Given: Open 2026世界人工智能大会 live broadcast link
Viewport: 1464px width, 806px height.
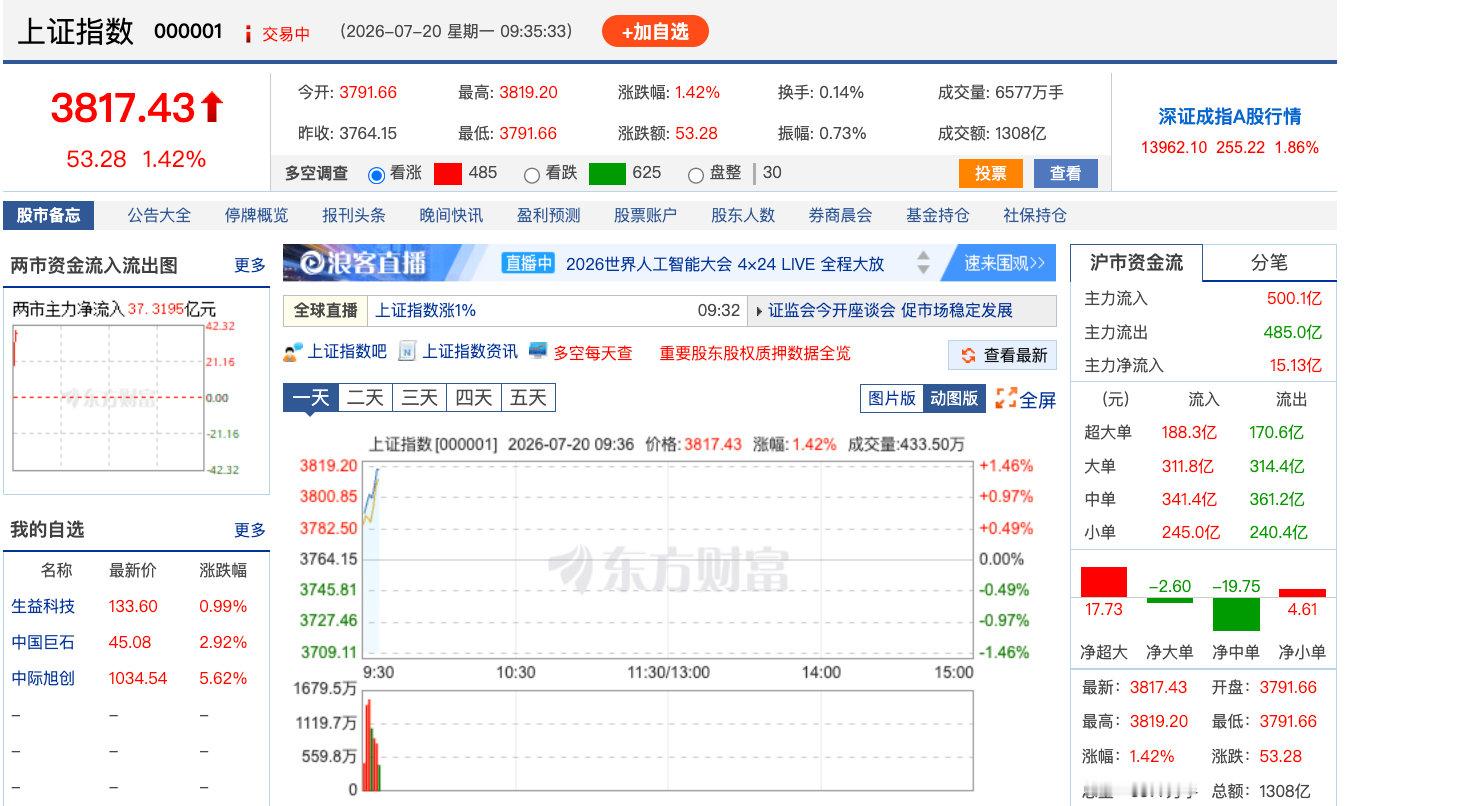Looking at the screenshot, I should pyautogui.click(x=725, y=264).
